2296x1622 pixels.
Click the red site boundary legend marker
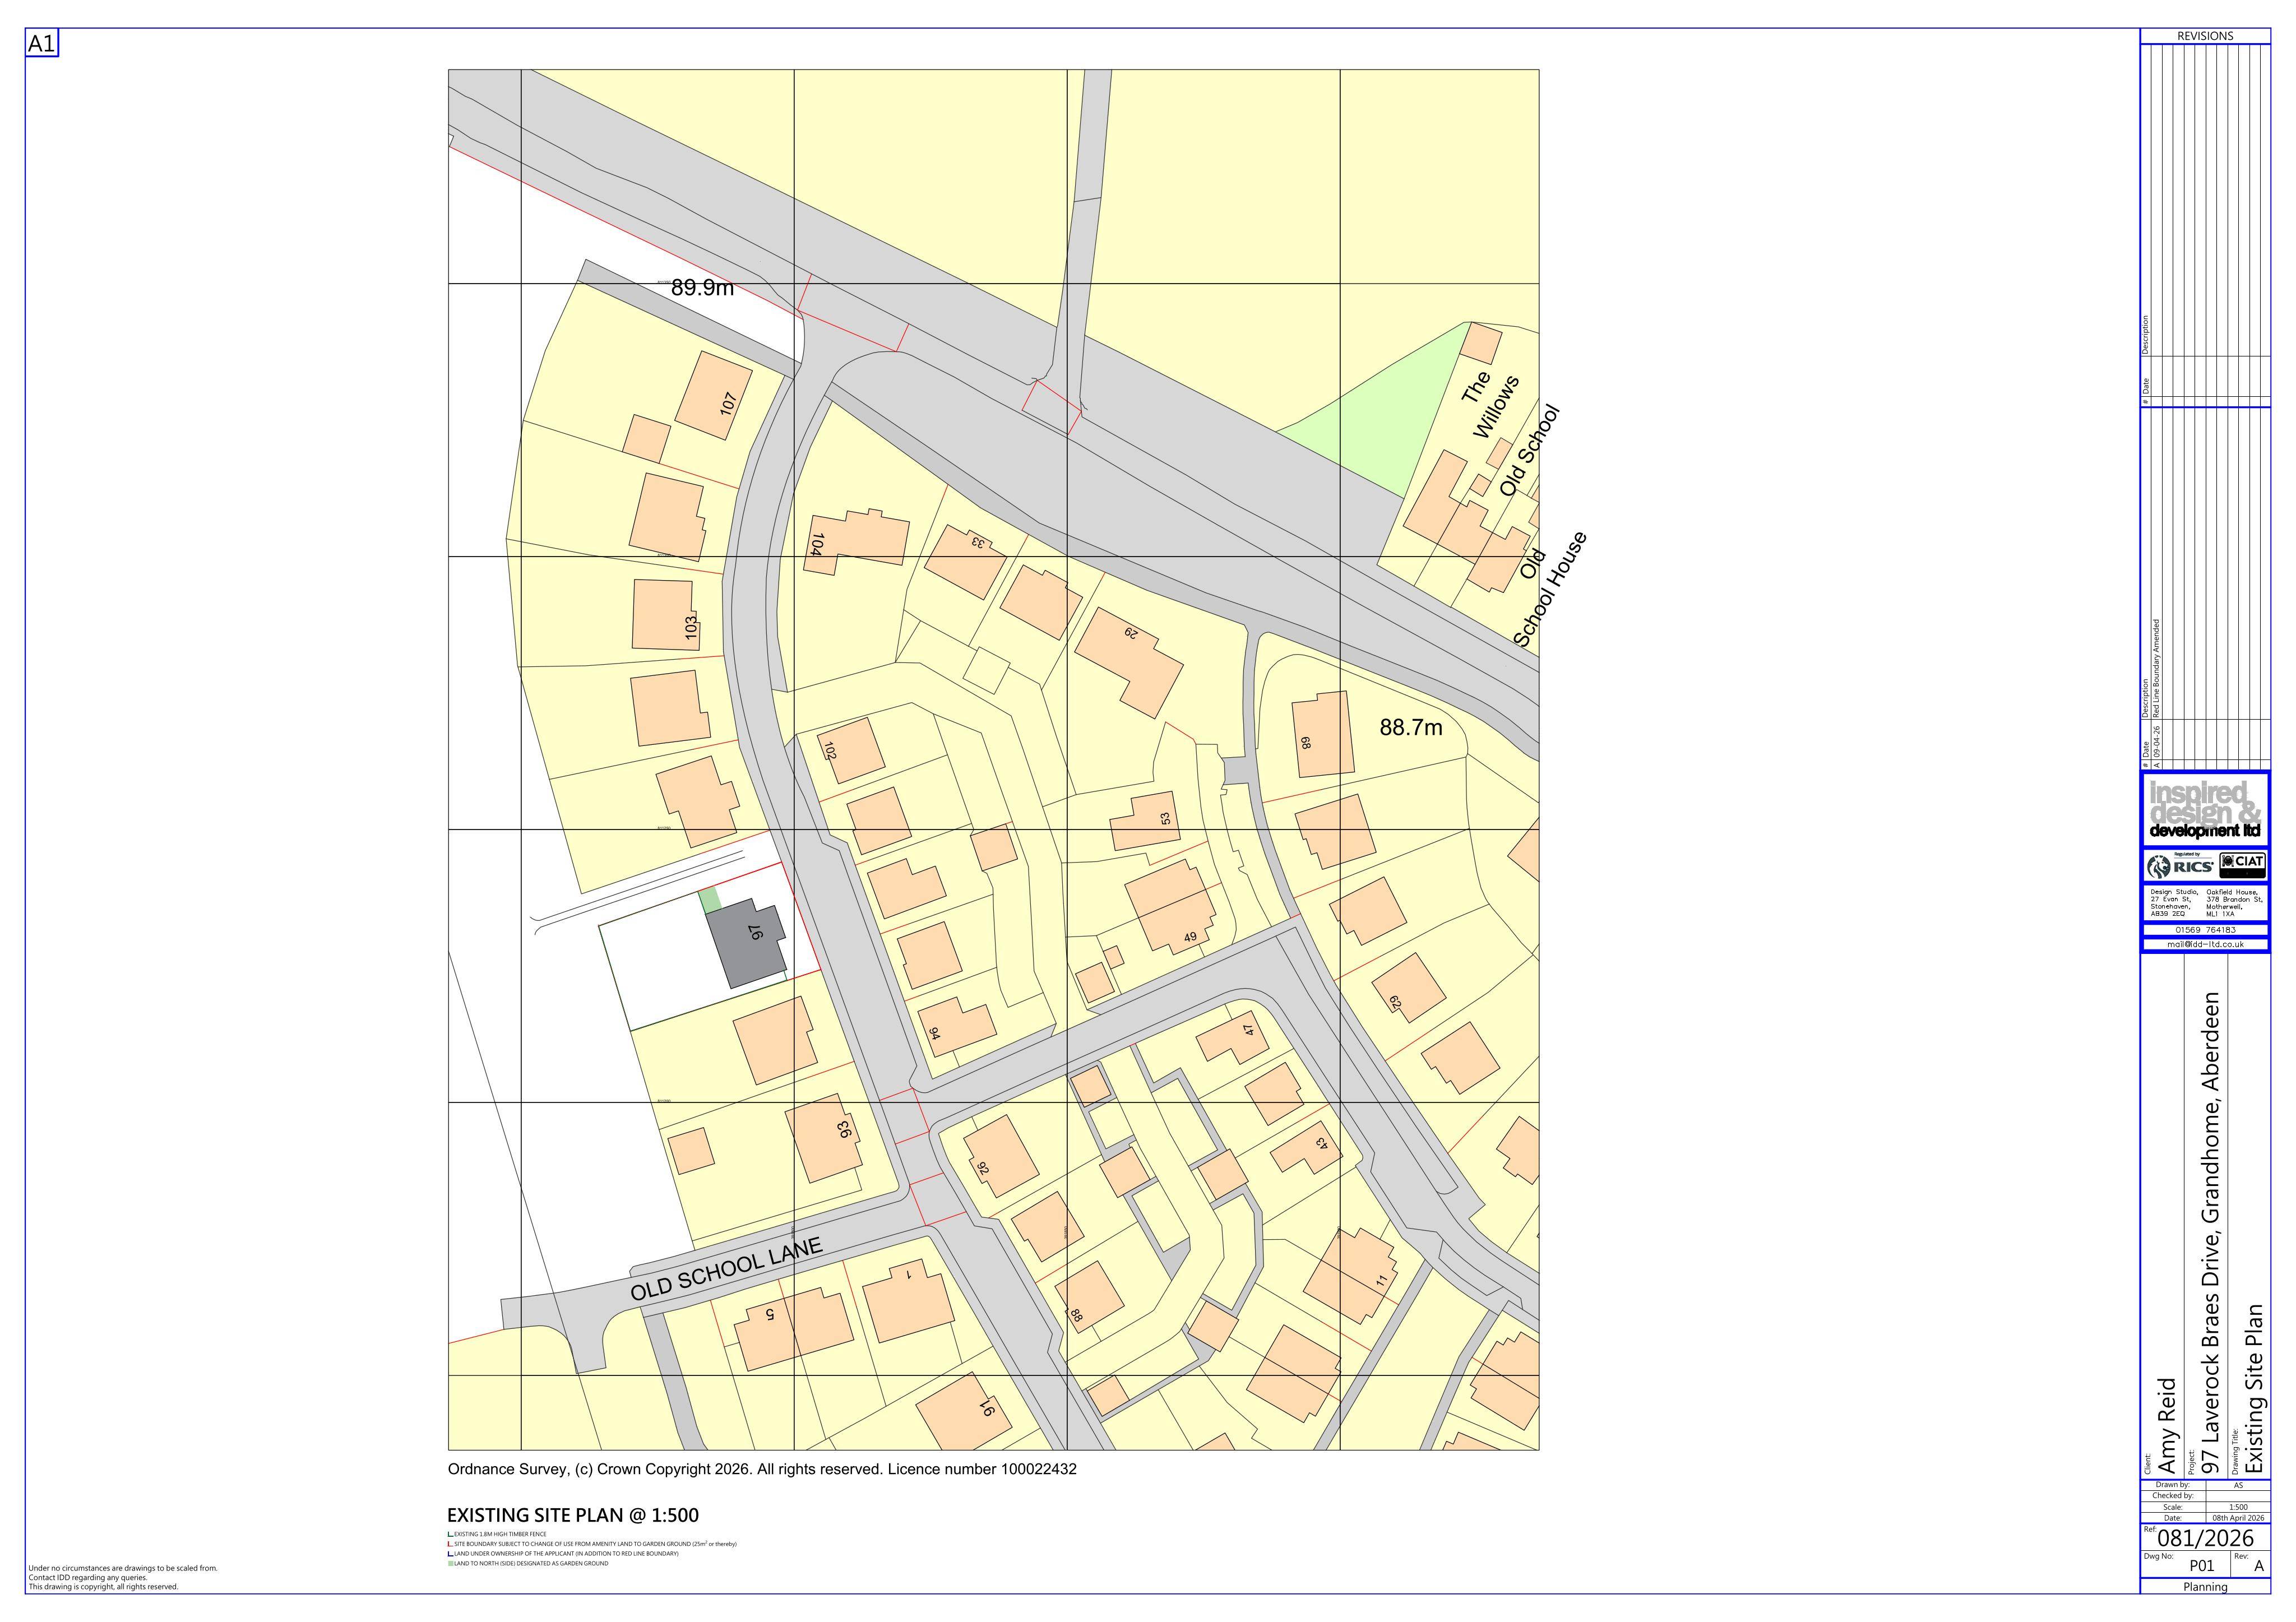point(450,1544)
